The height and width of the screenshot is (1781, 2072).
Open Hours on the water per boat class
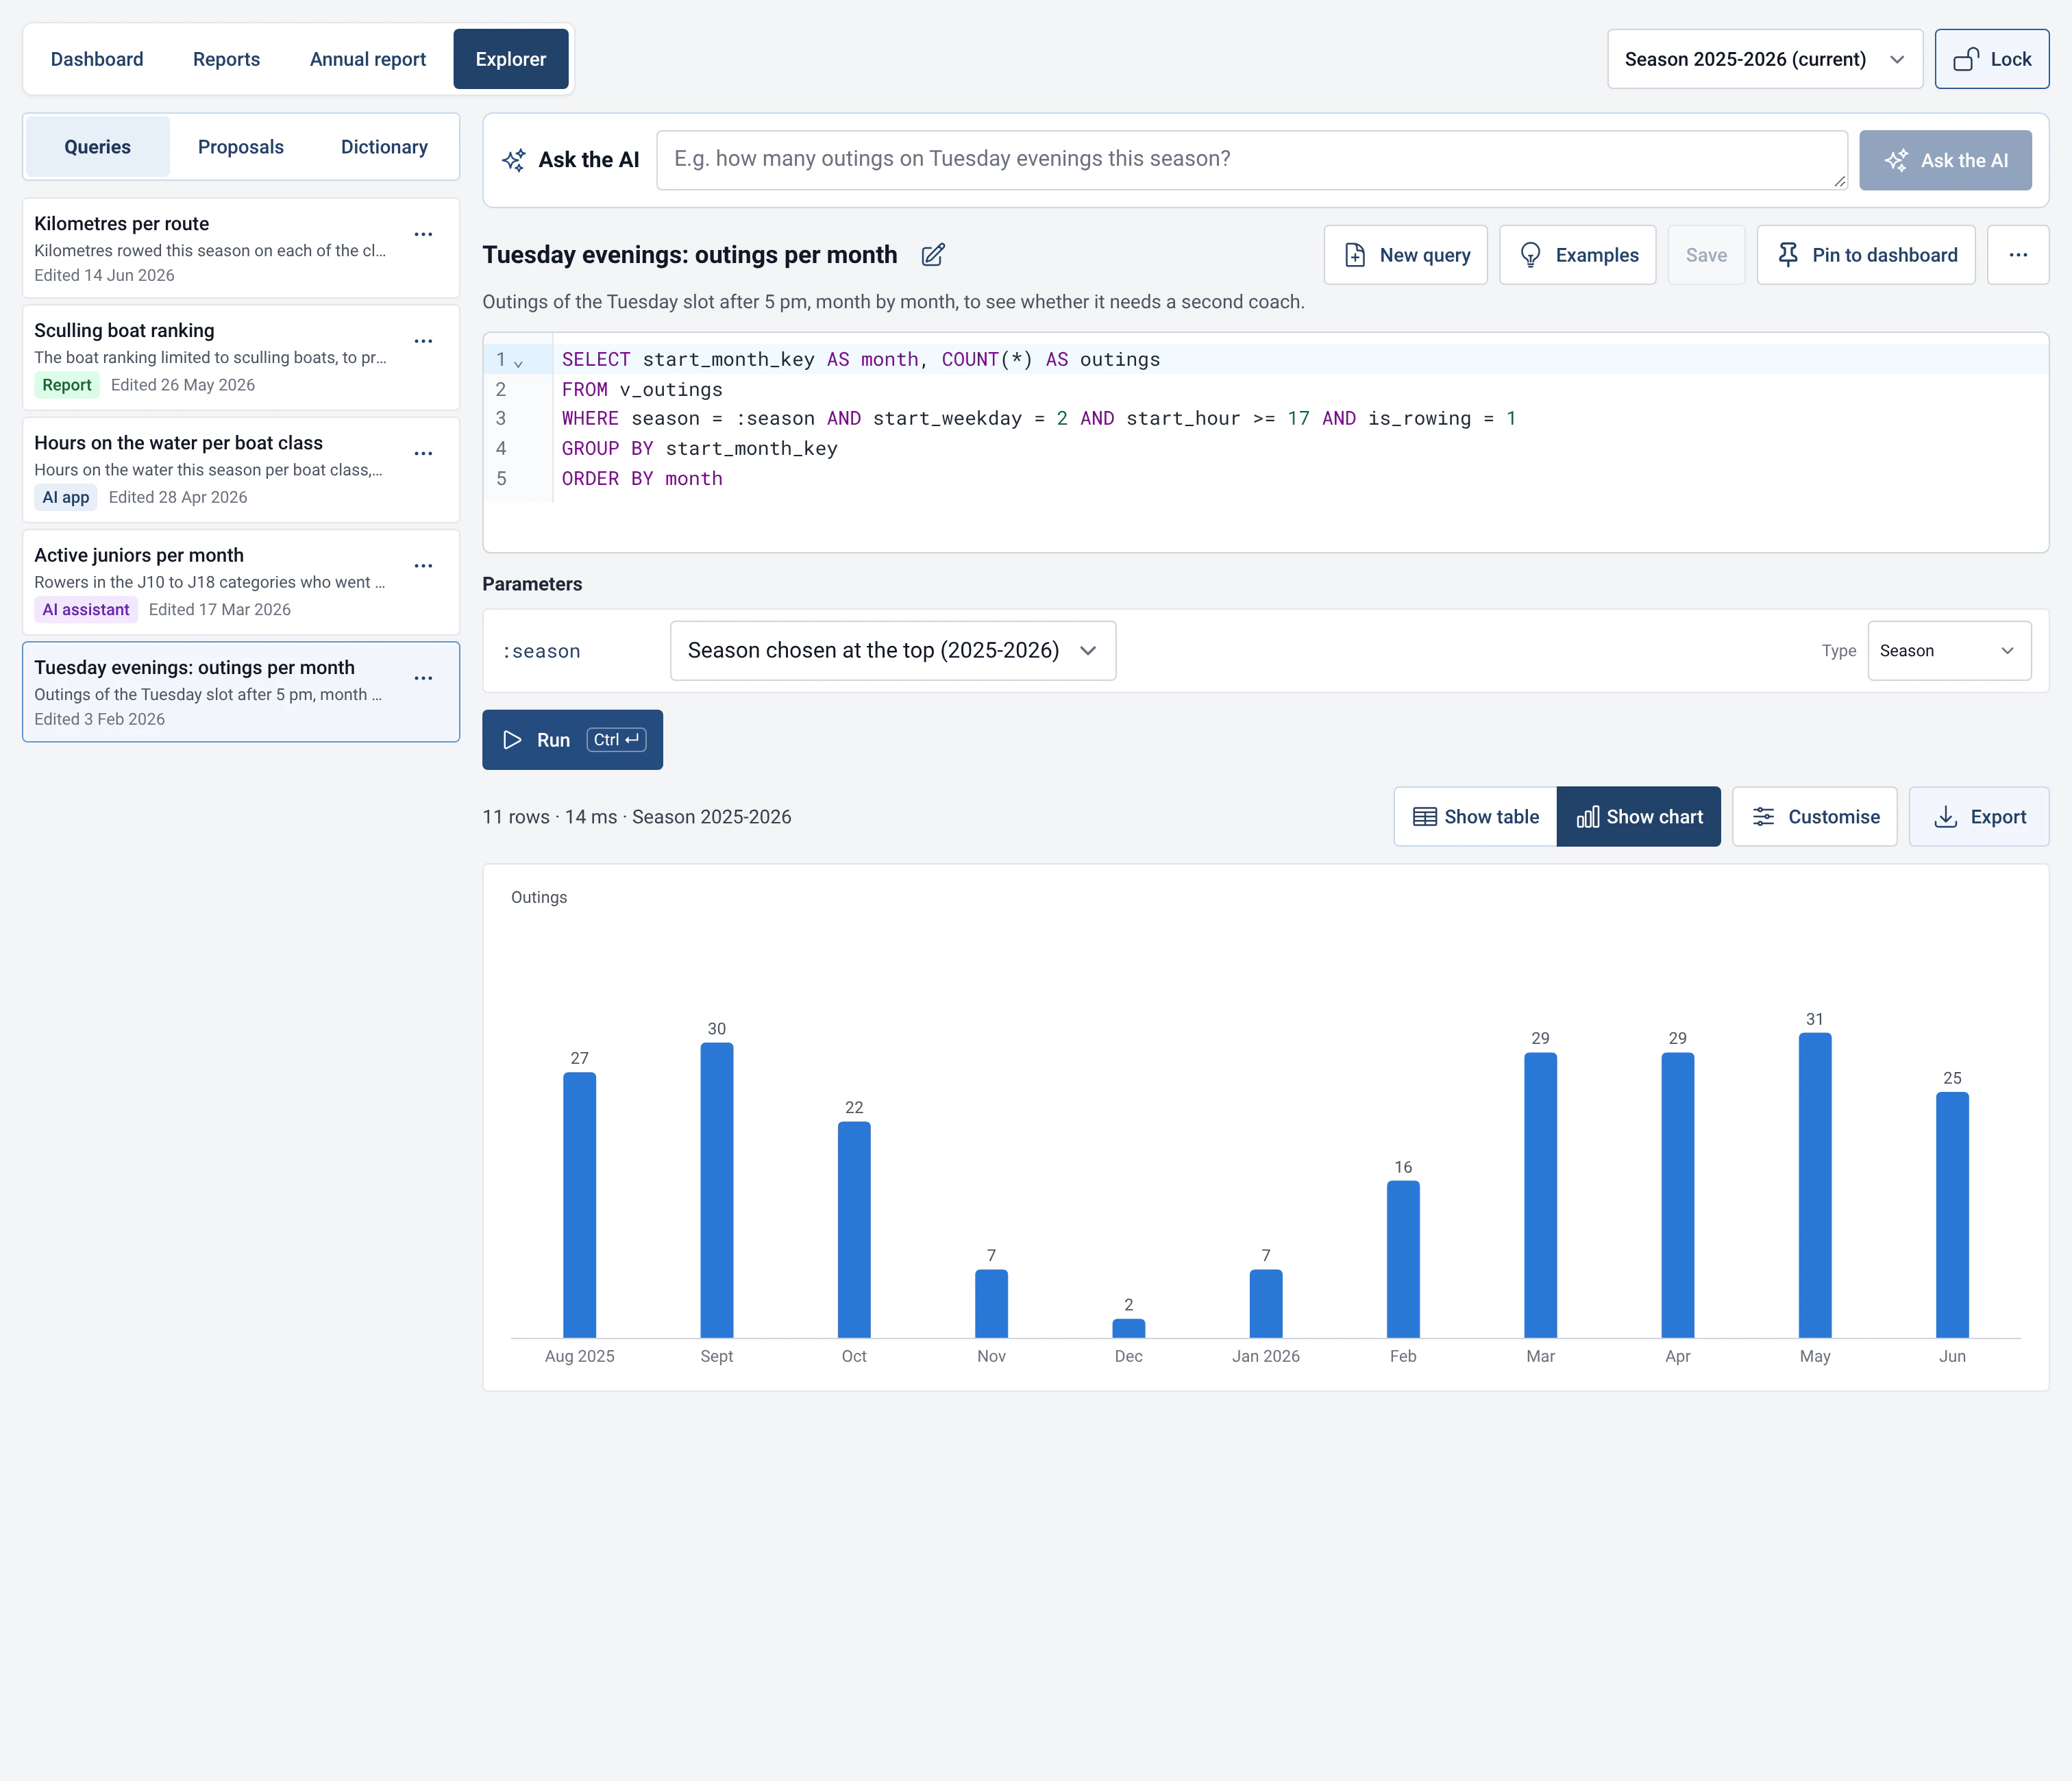241,470
